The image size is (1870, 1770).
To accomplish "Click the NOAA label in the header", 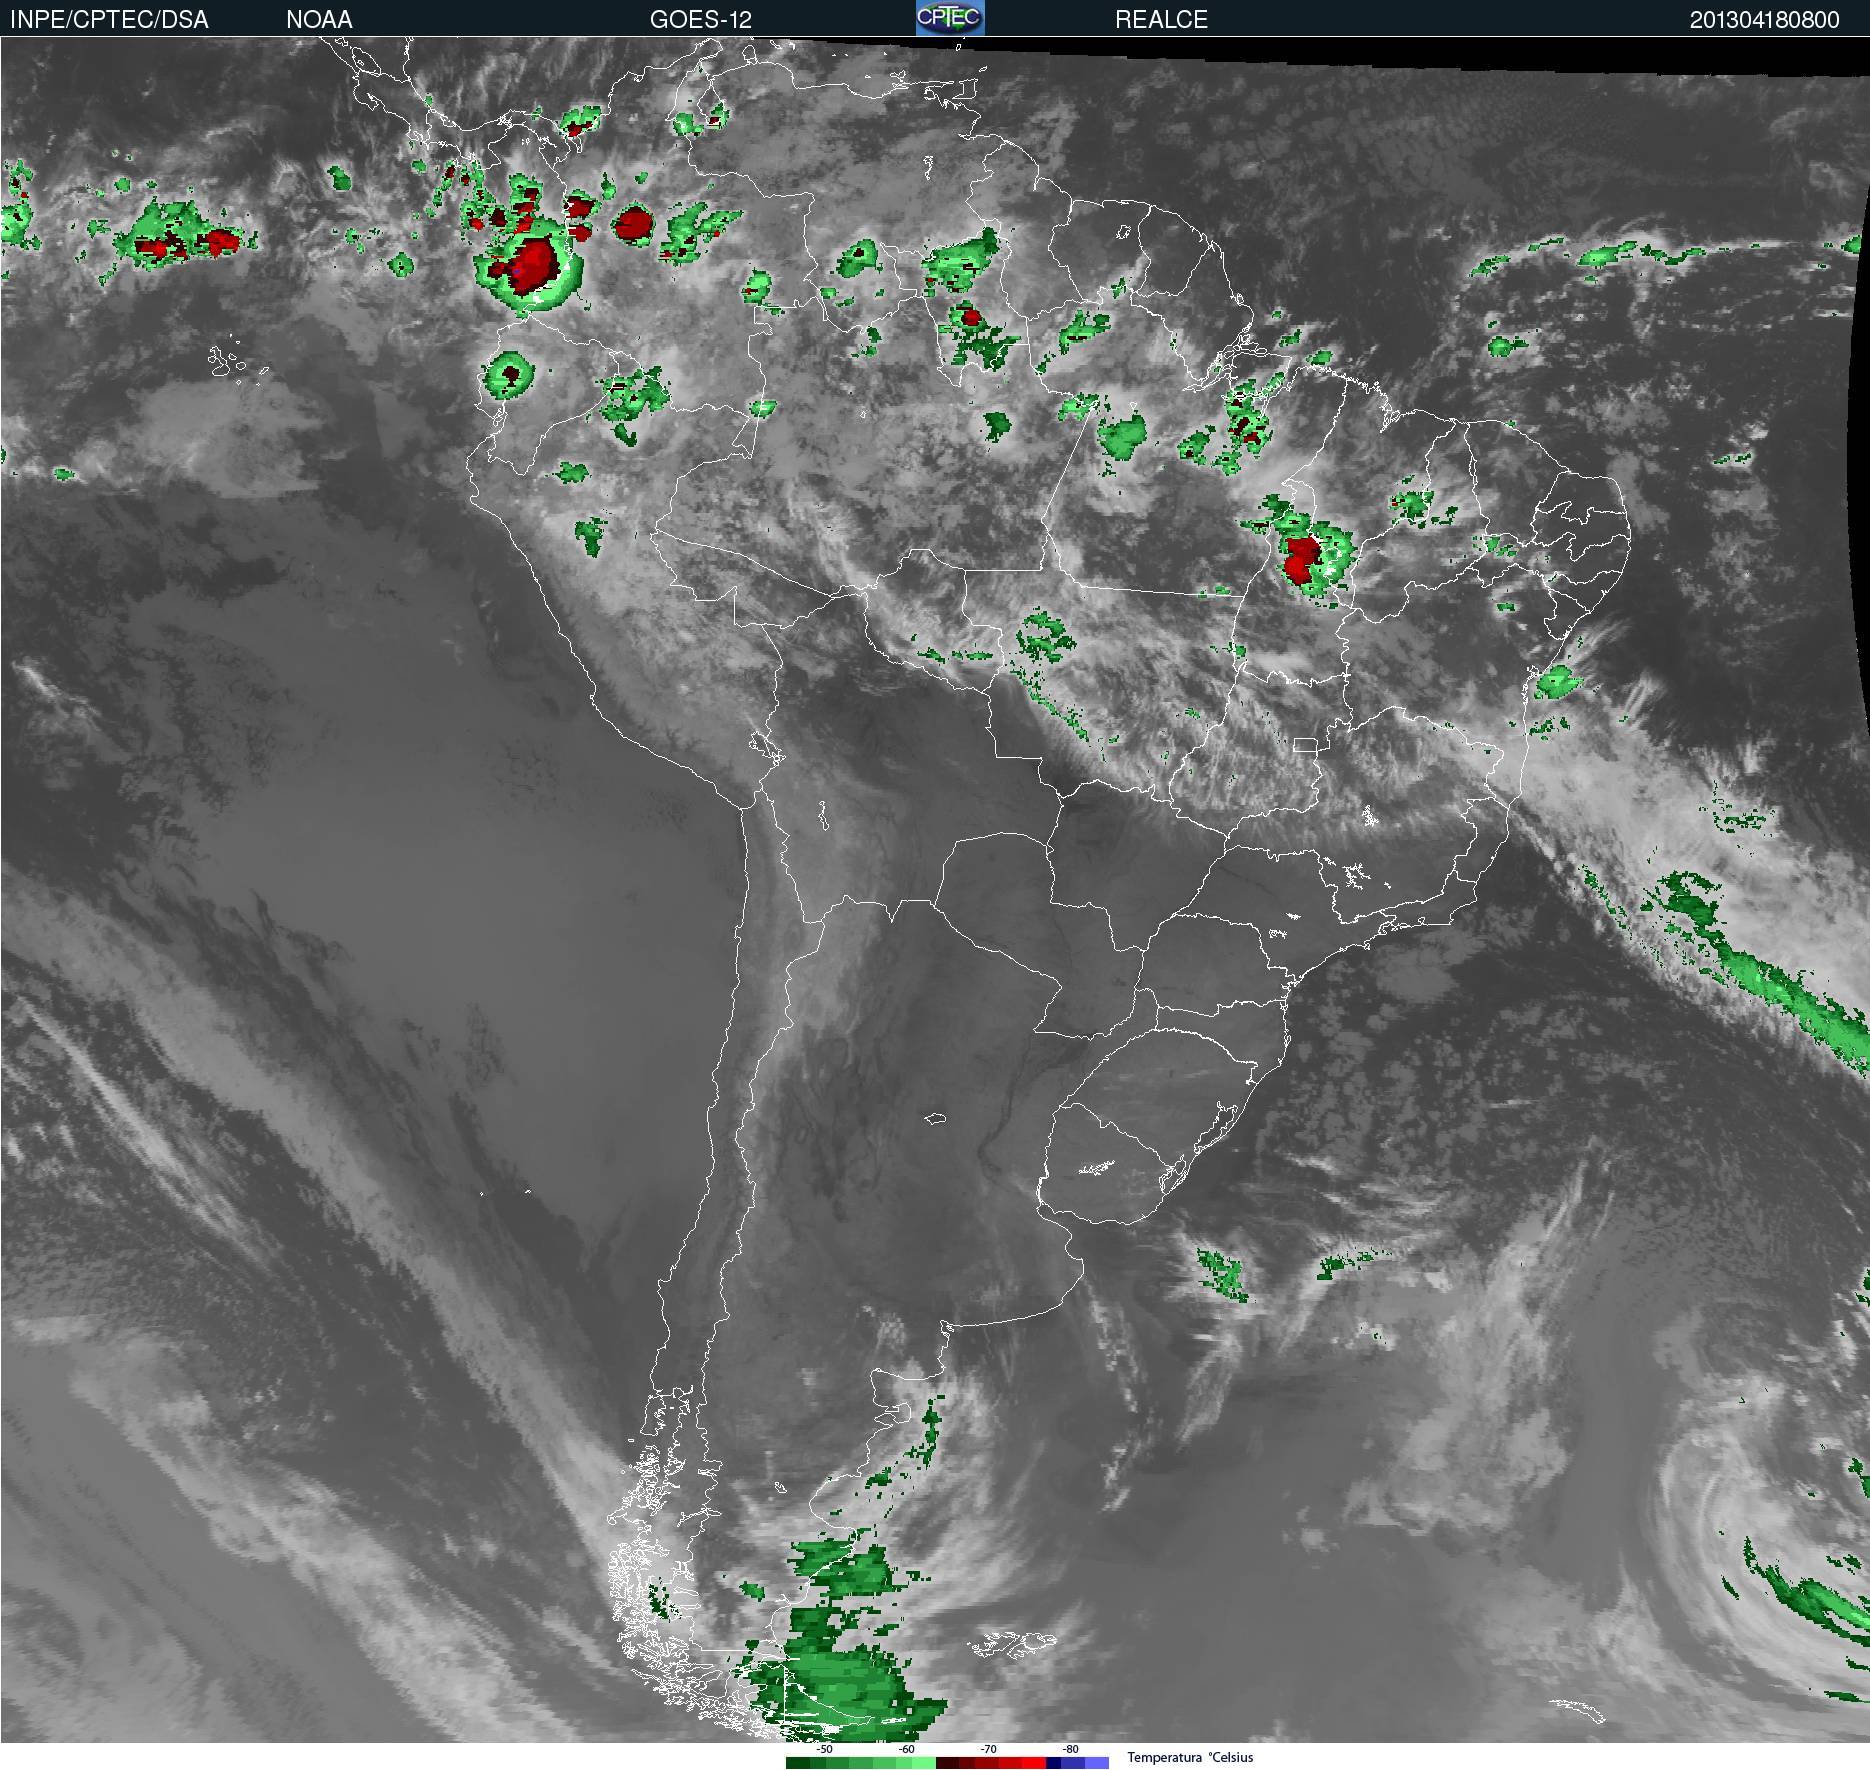I will 319,20.
